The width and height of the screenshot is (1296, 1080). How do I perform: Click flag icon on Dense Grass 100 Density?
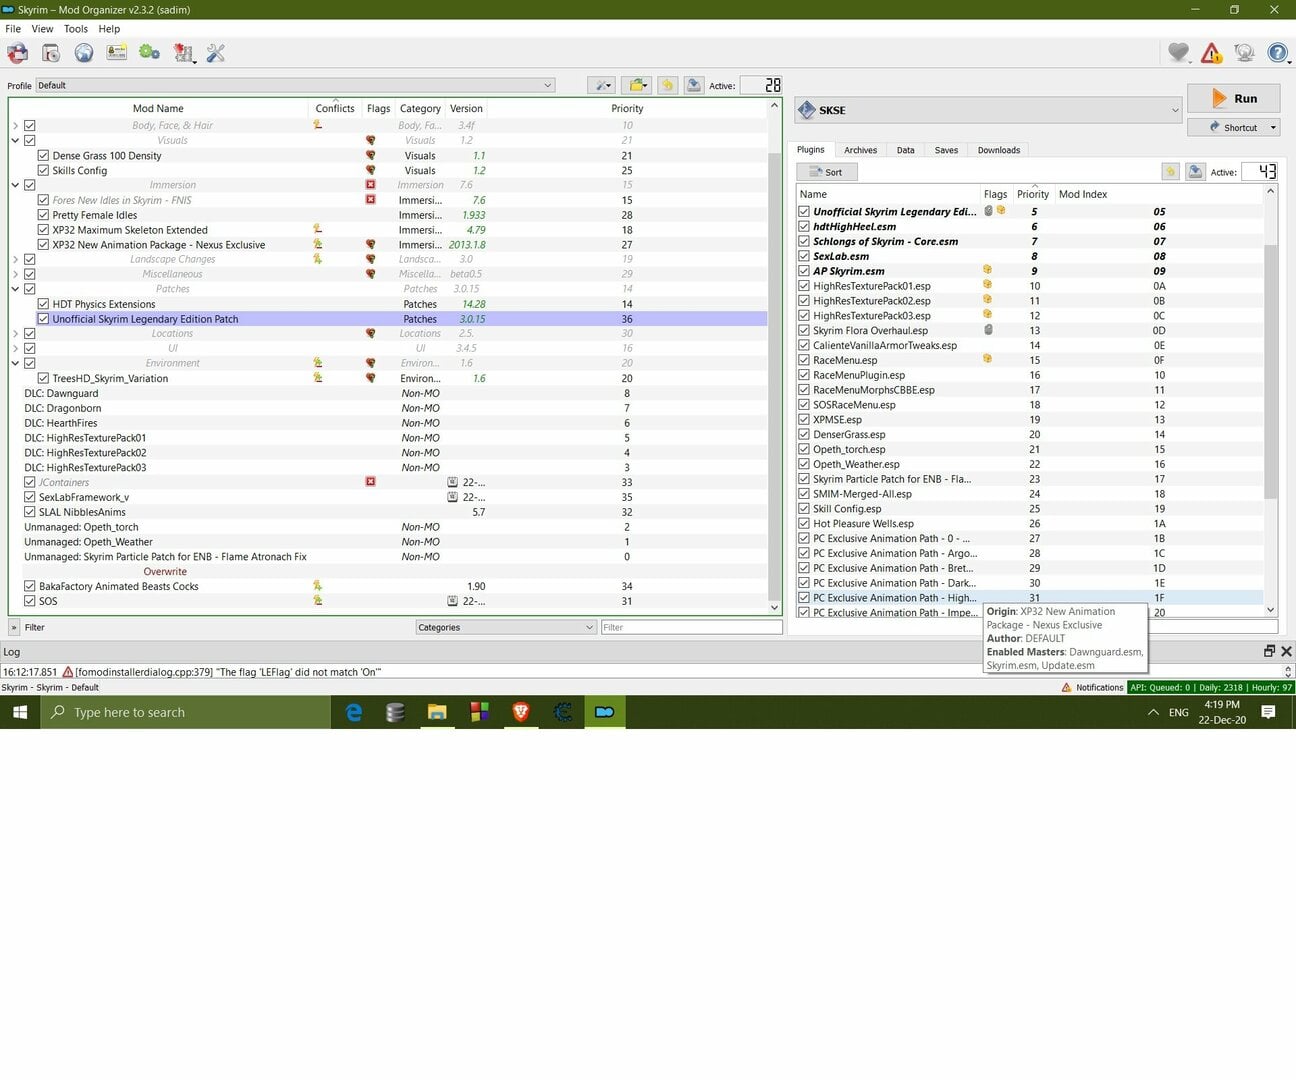coord(370,156)
